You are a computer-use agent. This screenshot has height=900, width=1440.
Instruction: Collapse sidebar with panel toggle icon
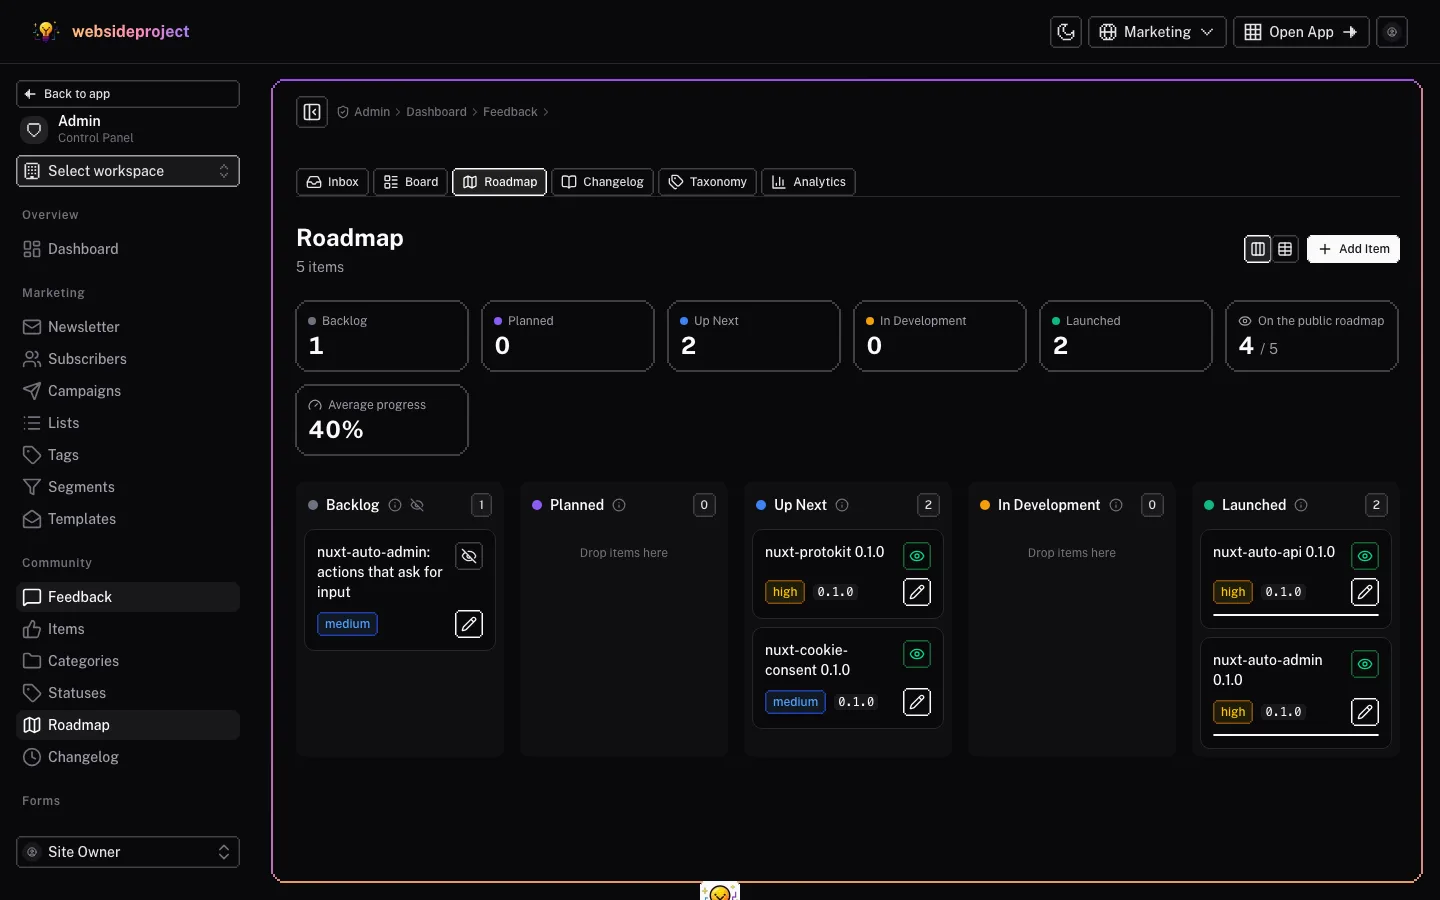[312, 112]
